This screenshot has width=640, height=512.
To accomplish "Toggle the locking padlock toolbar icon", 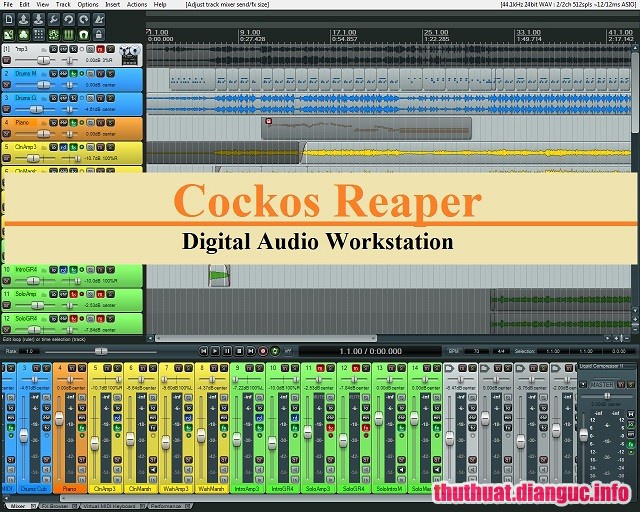I will (x=98, y=34).
